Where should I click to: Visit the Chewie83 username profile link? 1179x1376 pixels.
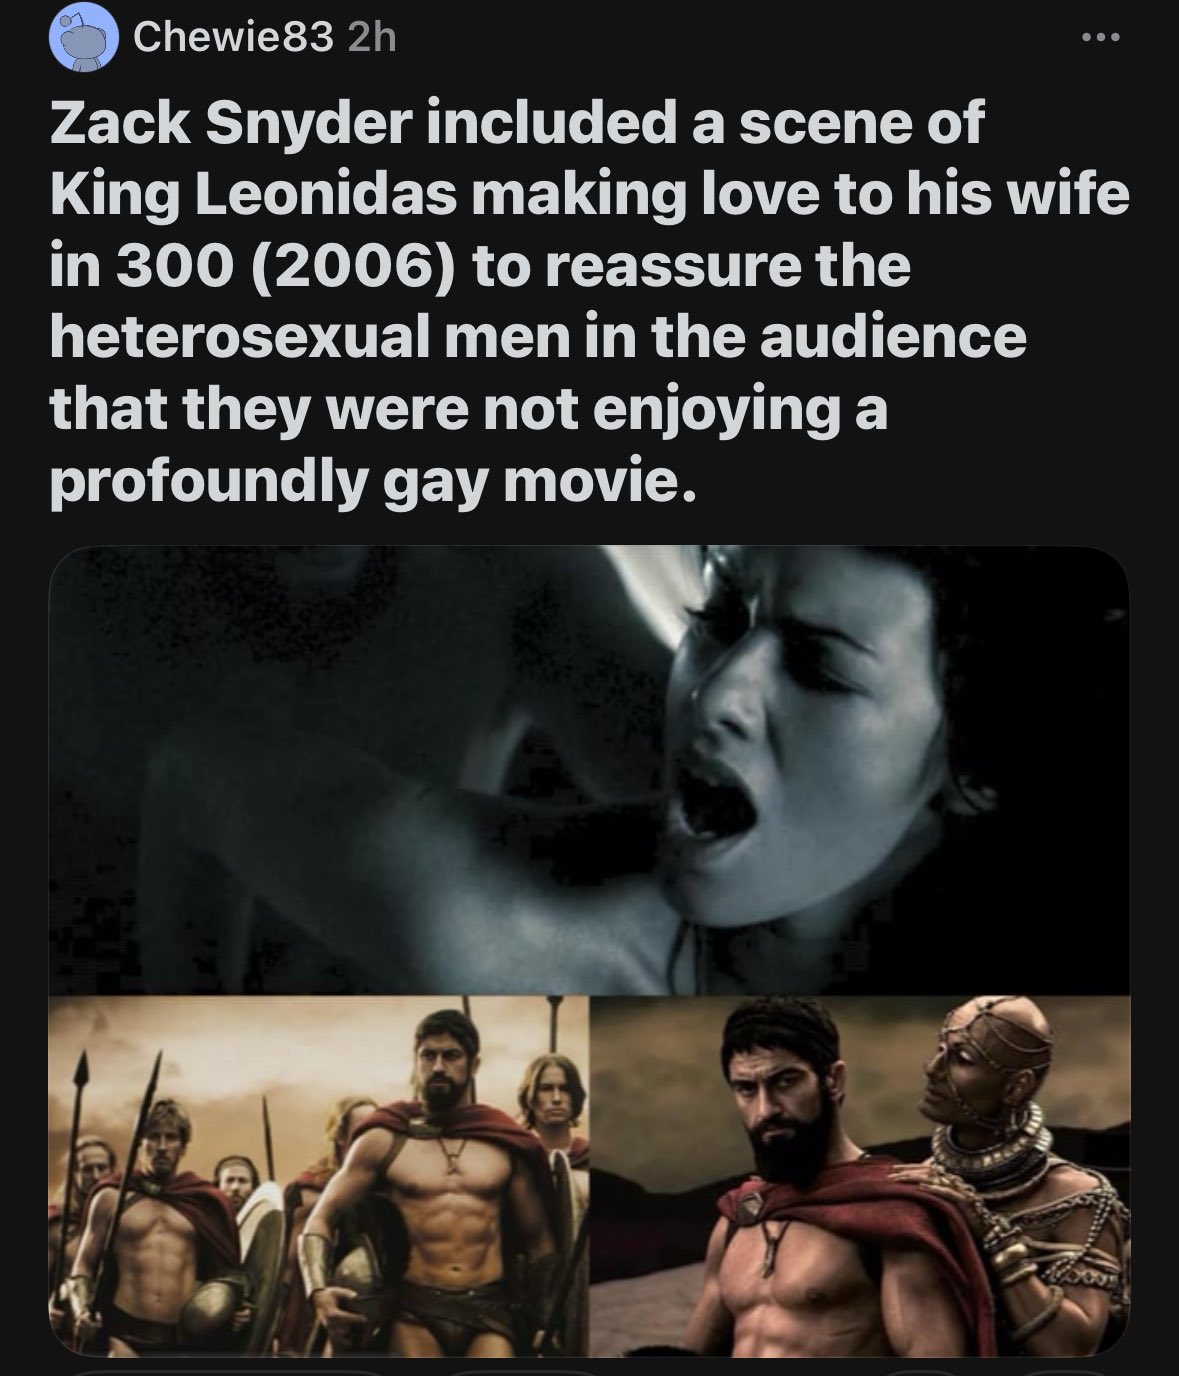[x=233, y=39]
